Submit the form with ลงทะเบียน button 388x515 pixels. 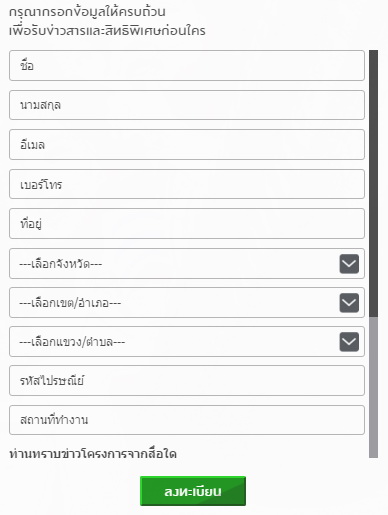click(193, 491)
